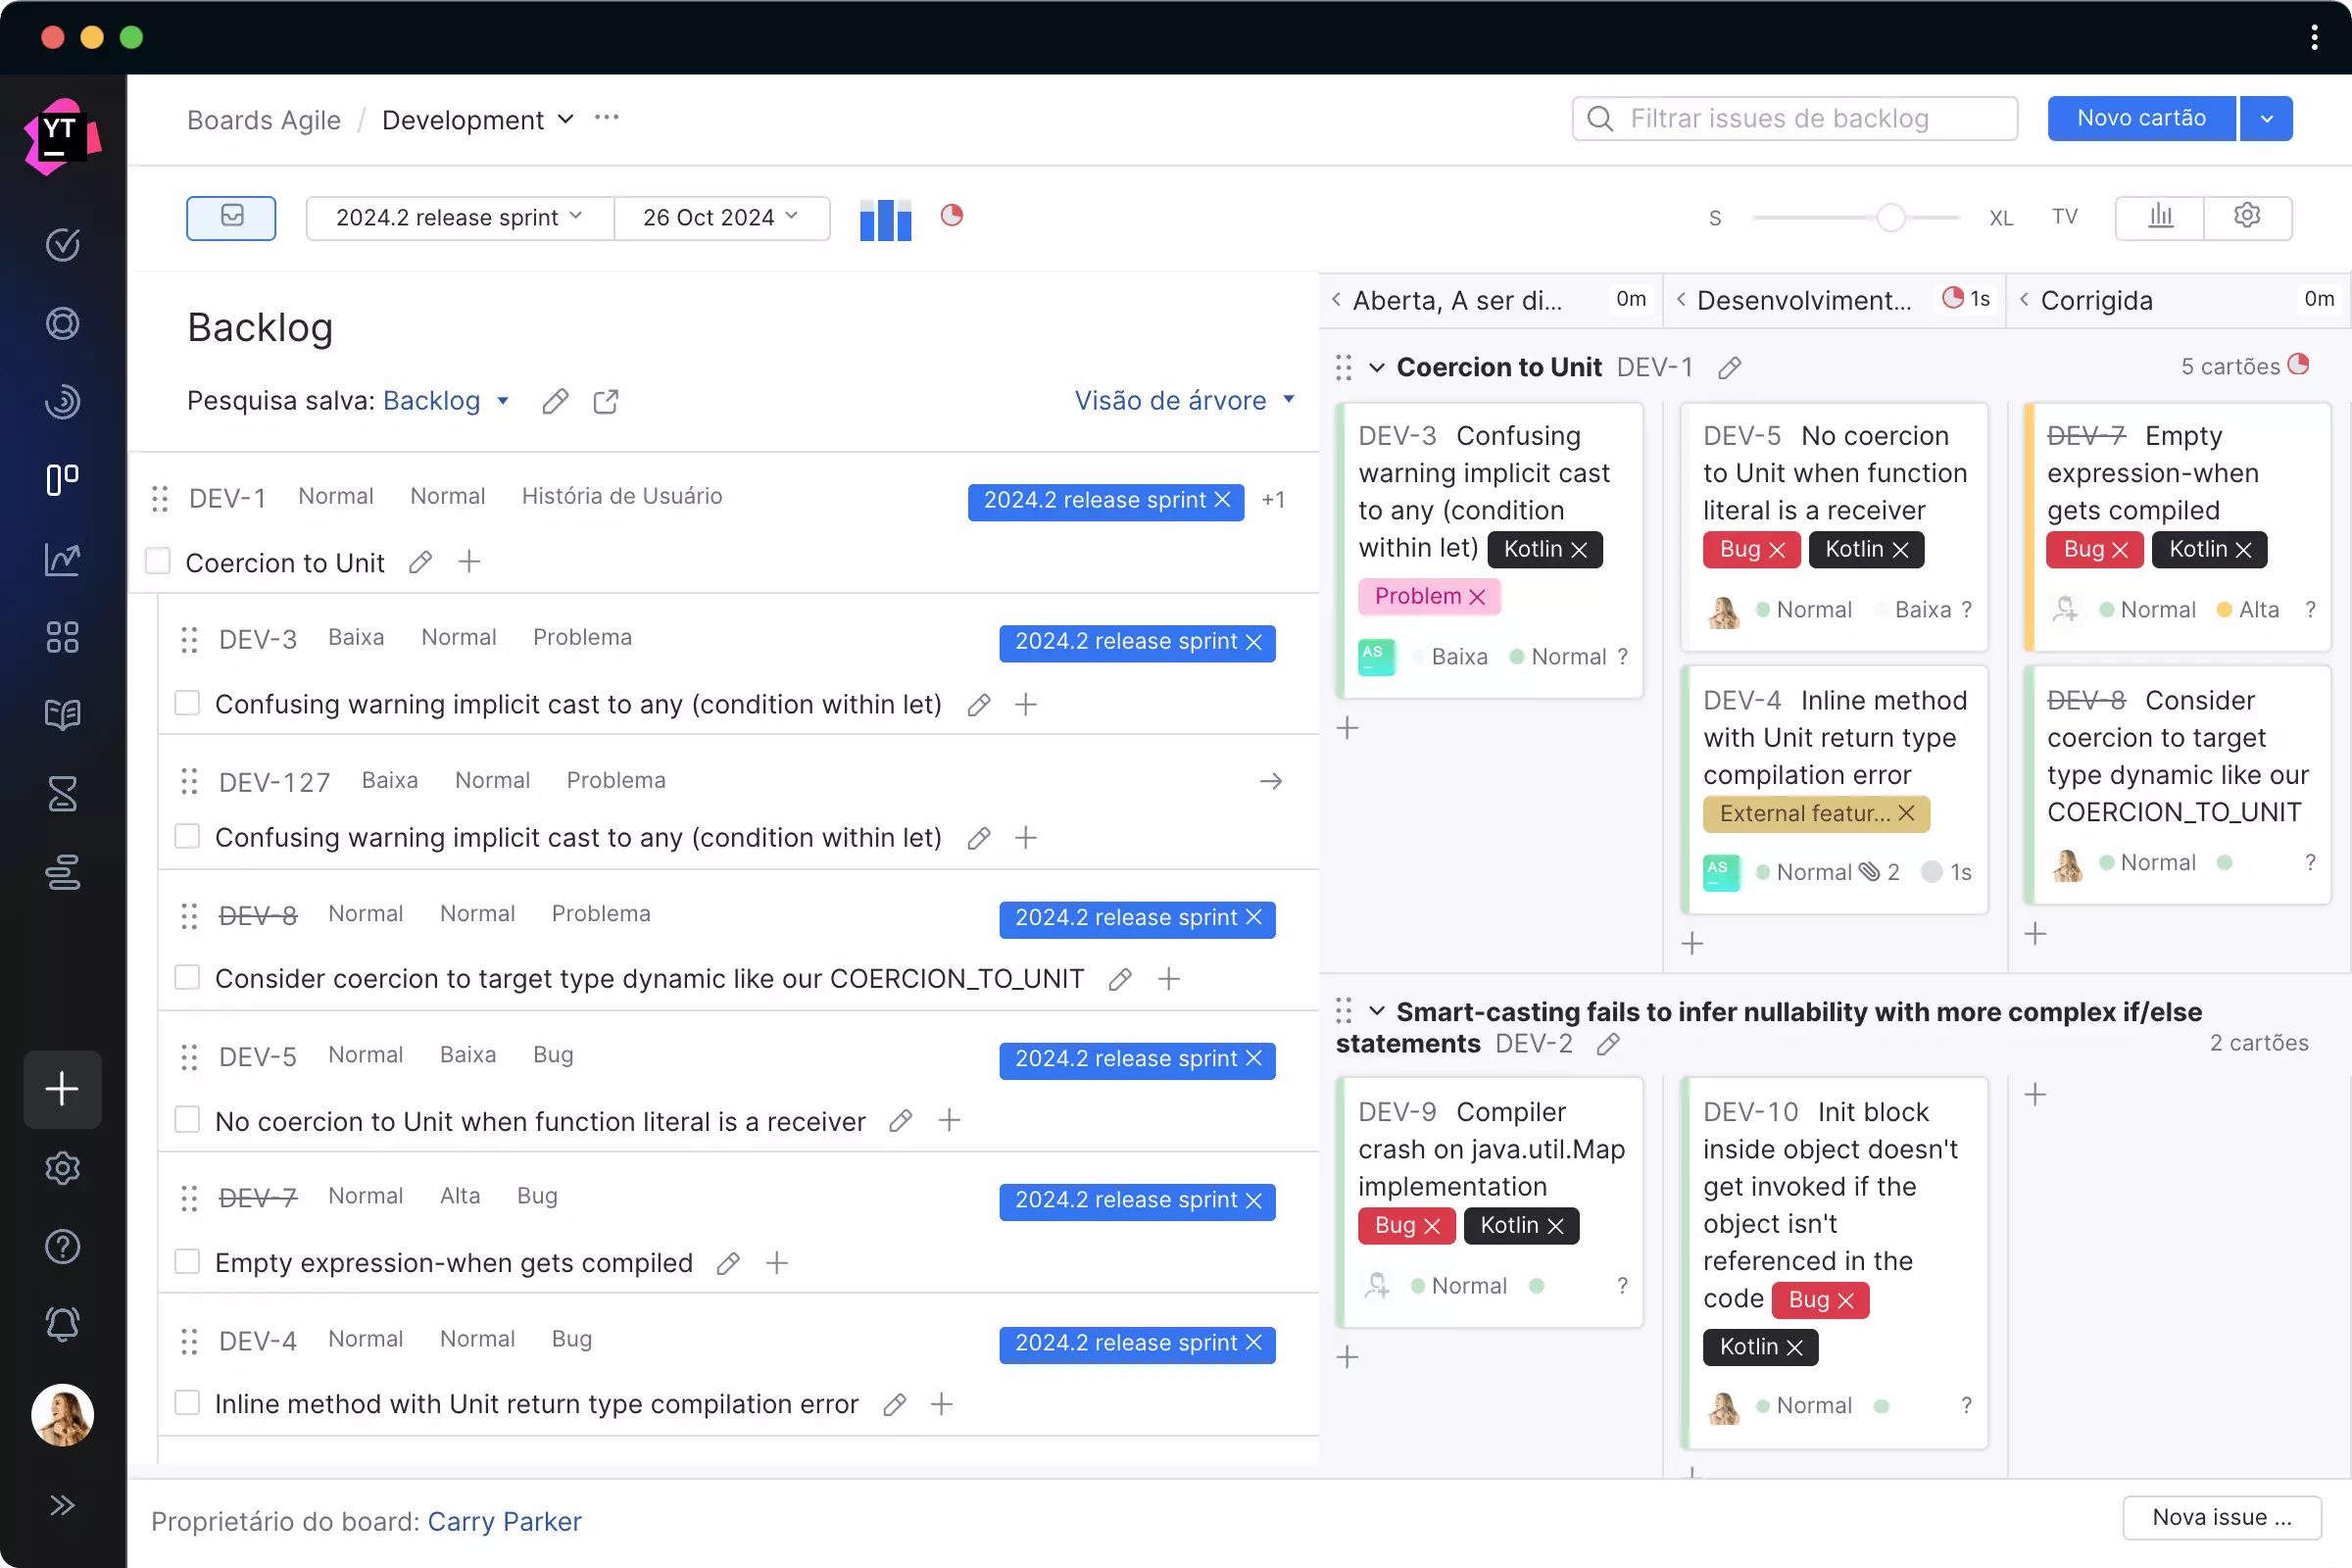Image resolution: width=2352 pixels, height=1568 pixels.
Task: Toggle checkbox for DEV-3 Confusing warning item
Action: 187,702
